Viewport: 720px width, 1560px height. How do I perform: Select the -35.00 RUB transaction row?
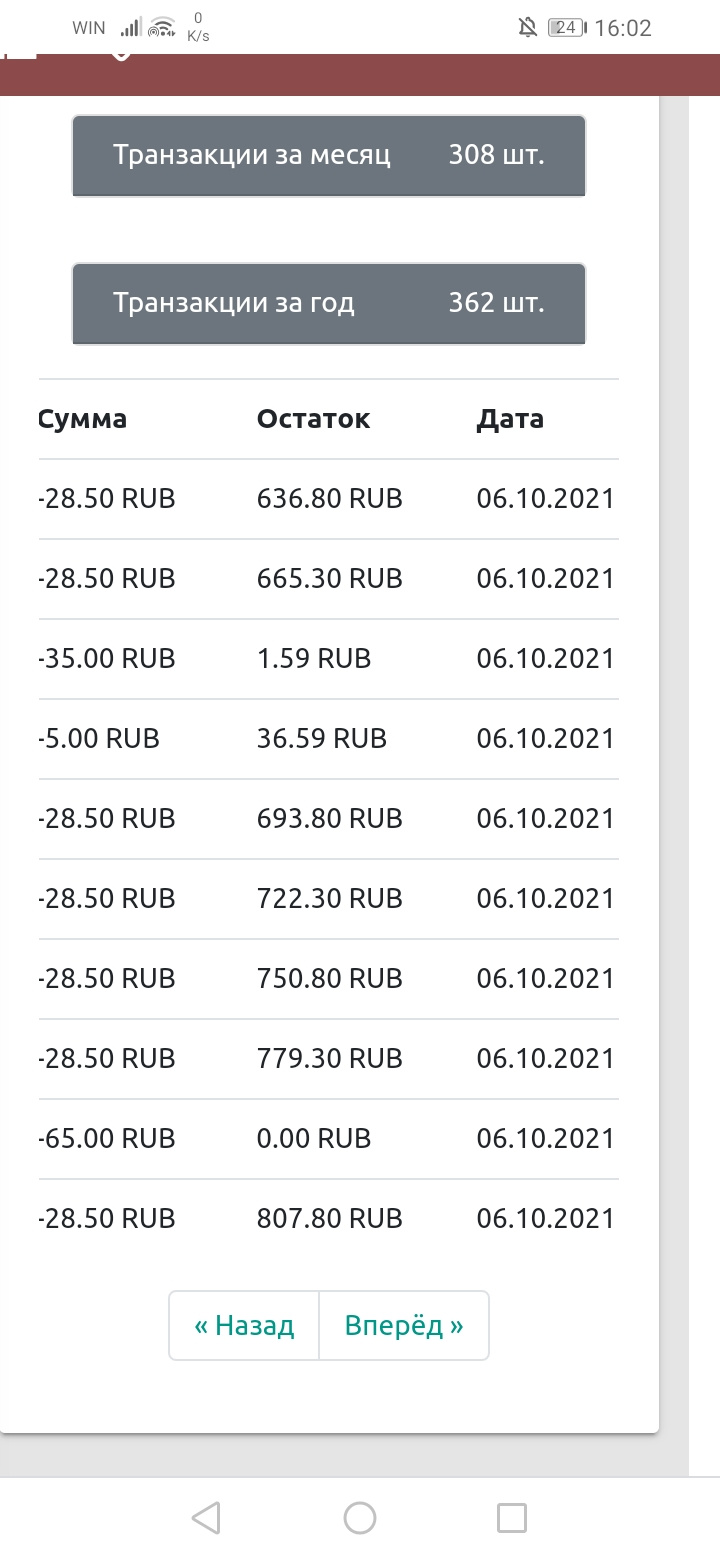pyautogui.click(x=329, y=659)
